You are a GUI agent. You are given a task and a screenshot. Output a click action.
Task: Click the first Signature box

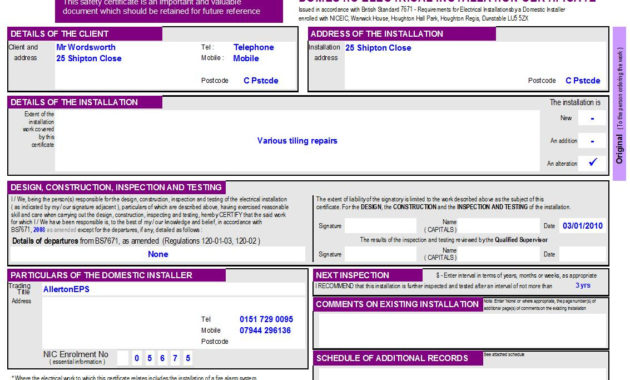point(380,226)
